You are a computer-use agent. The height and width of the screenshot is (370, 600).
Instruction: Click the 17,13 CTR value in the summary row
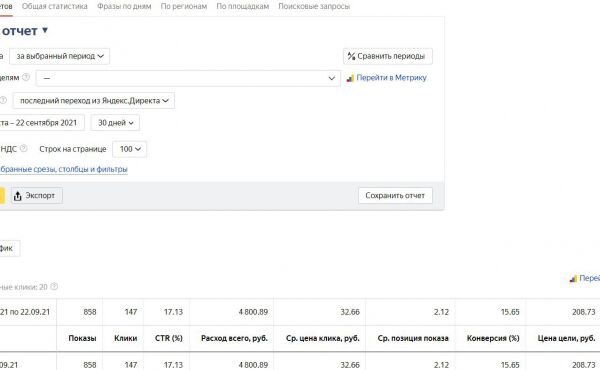pos(173,312)
